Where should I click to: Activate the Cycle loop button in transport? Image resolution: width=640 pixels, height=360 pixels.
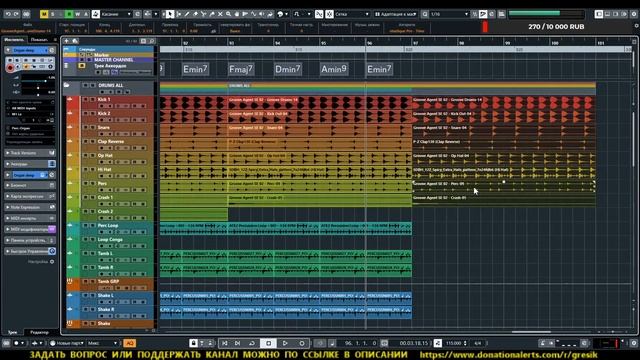[252, 343]
